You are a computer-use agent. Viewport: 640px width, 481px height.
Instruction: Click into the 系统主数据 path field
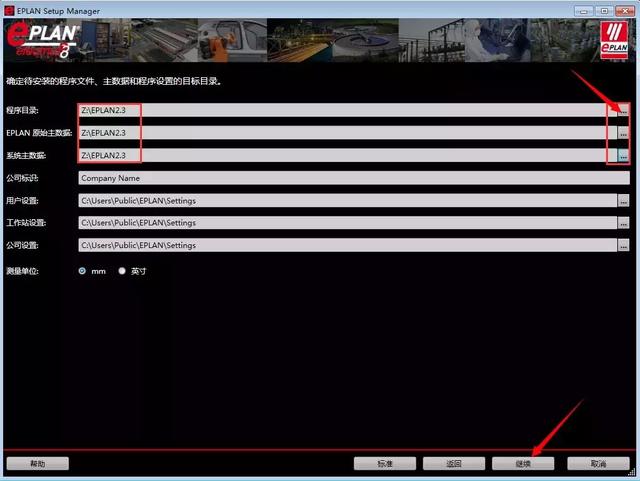(x=345, y=156)
